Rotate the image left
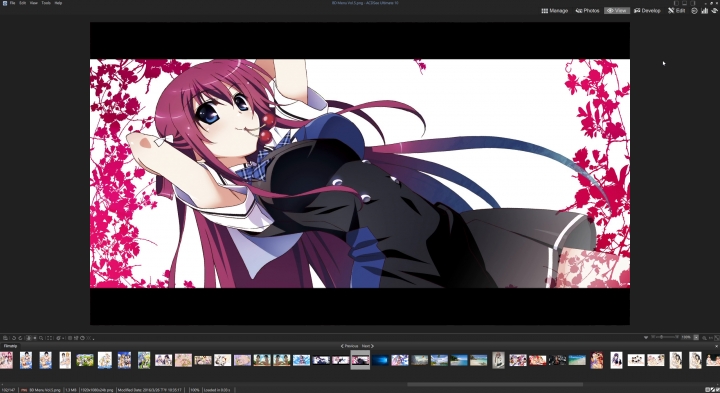 (14, 338)
